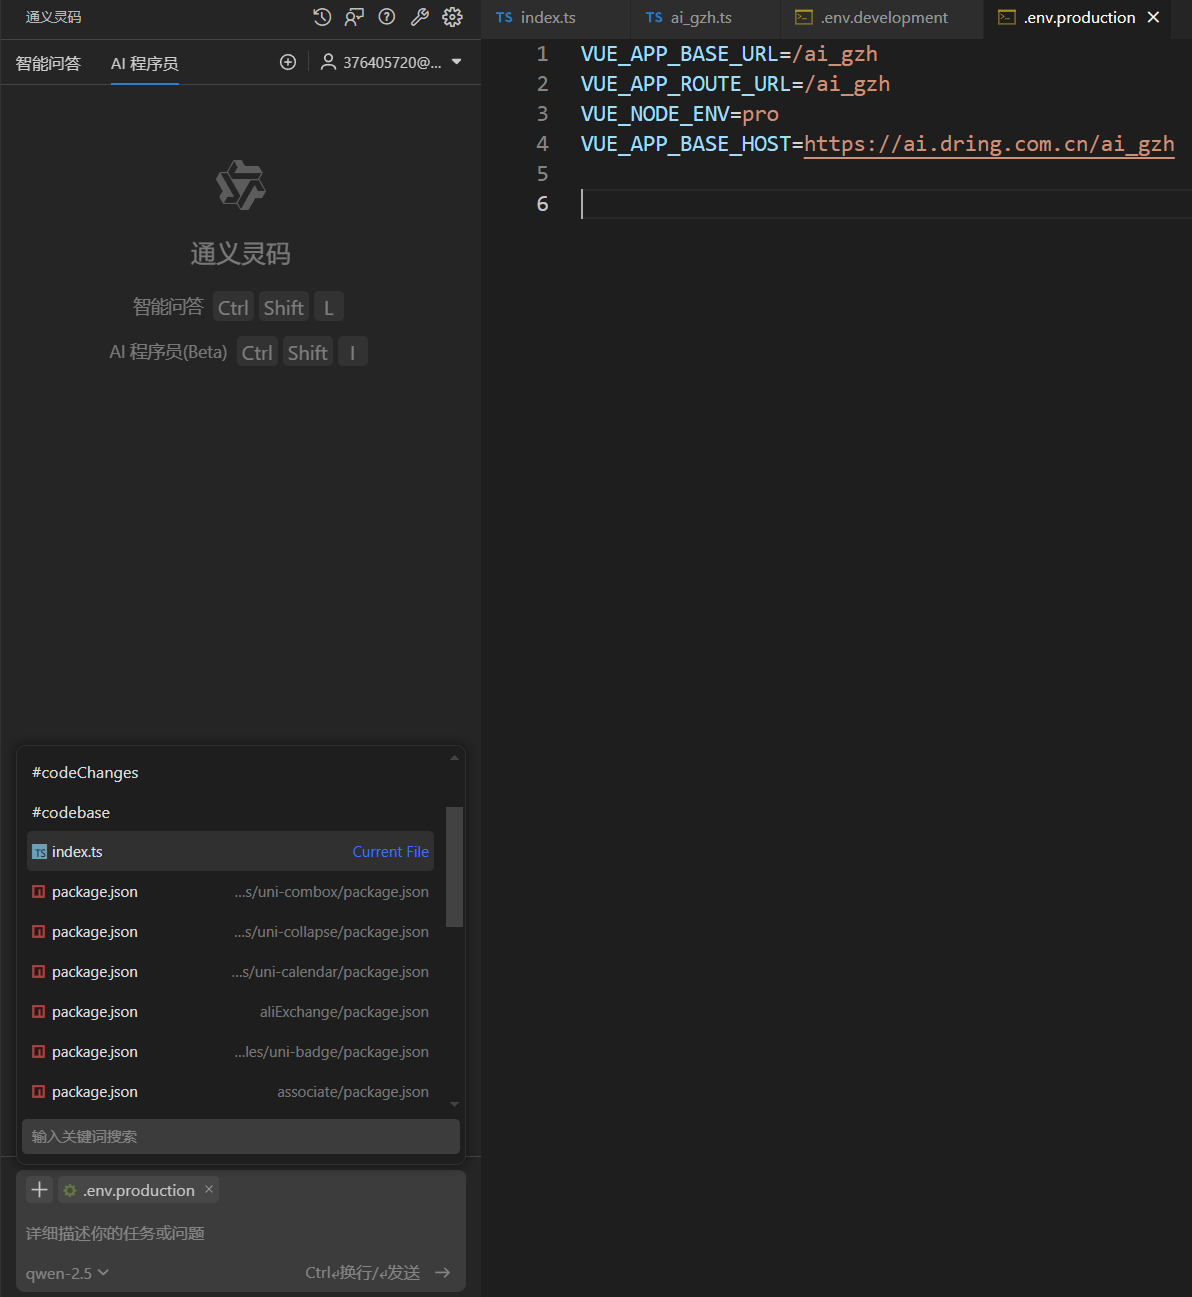Click the context list scrollbar thumb

coord(454,867)
